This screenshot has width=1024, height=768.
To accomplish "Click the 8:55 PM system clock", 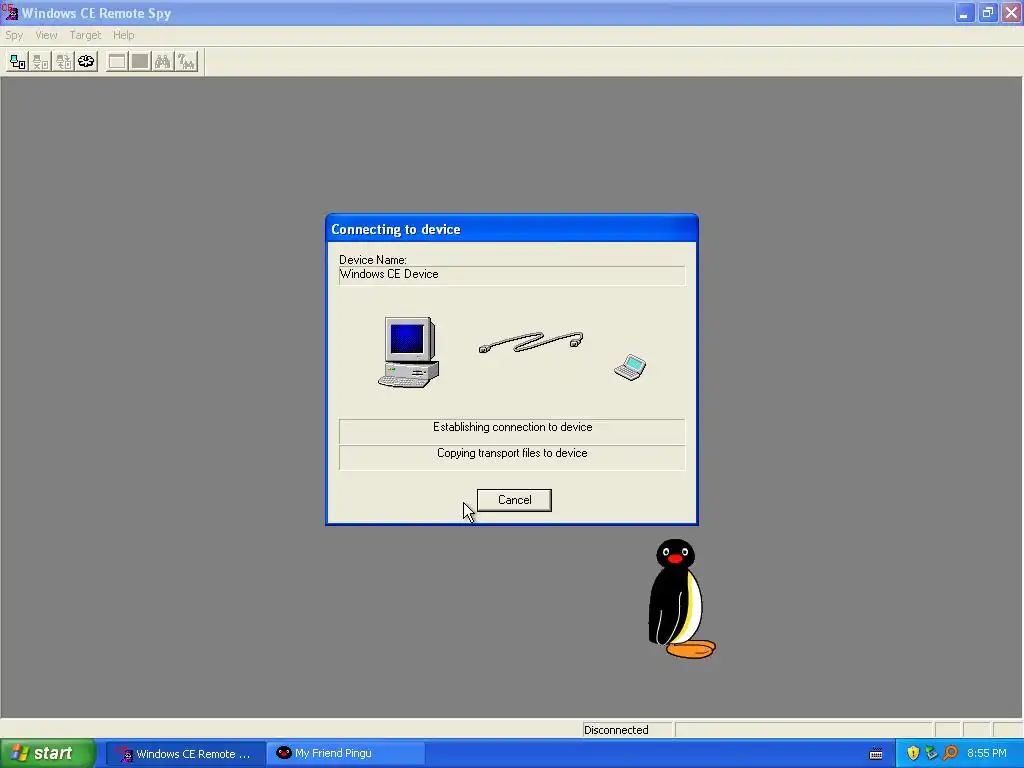I will pos(986,754).
